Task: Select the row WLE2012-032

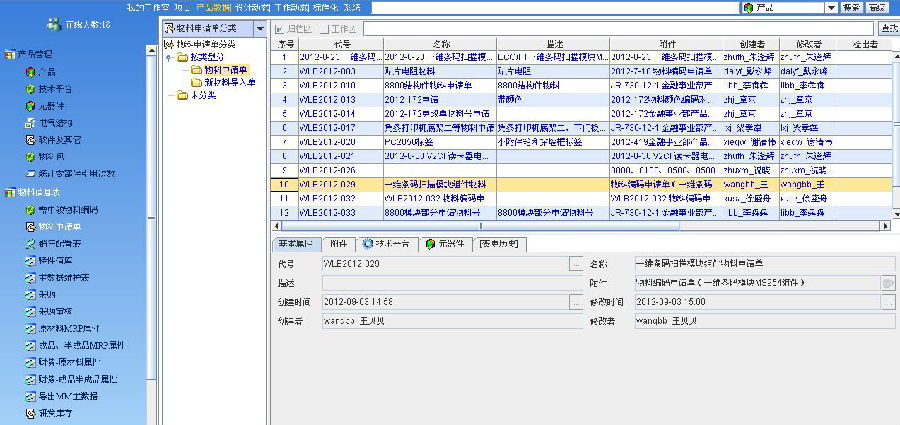Action: coord(581,198)
